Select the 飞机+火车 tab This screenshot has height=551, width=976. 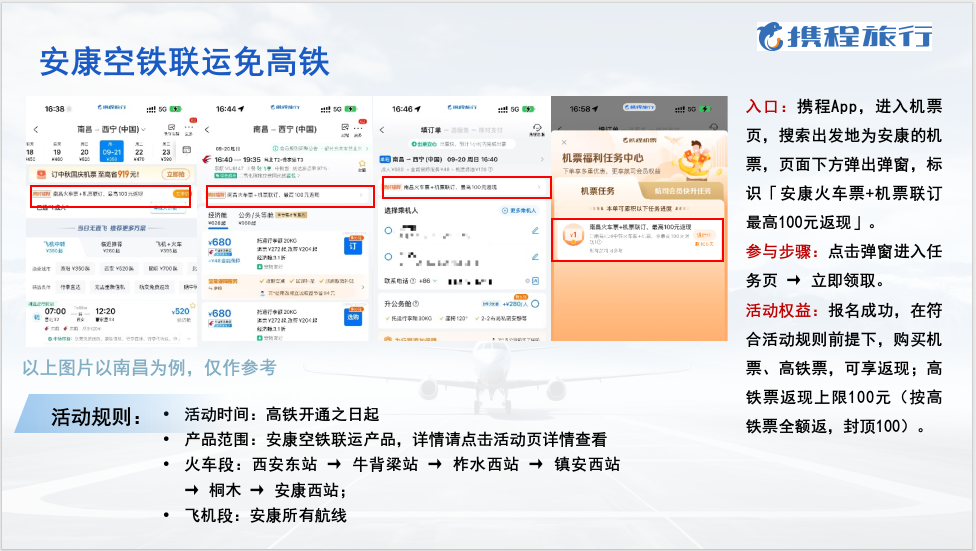pyautogui.click(x=169, y=247)
